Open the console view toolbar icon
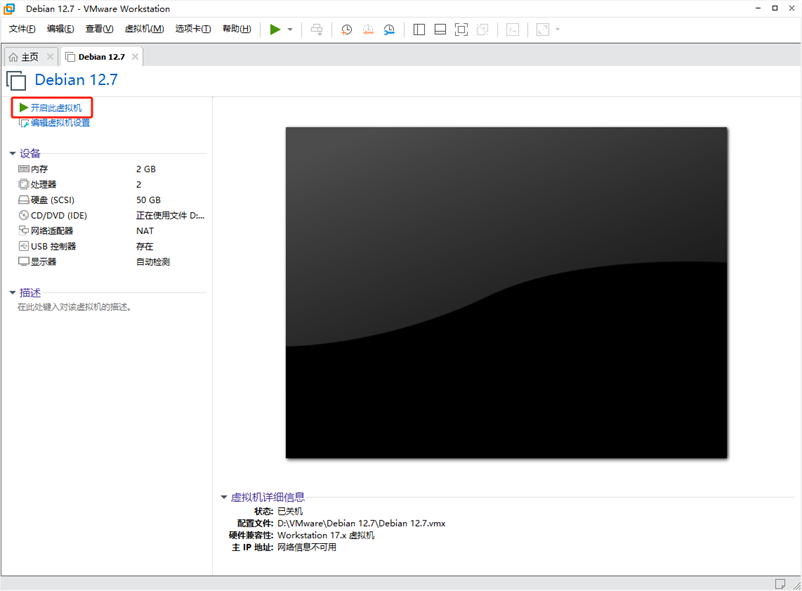This screenshot has height=591, width=802. point(513,30)
